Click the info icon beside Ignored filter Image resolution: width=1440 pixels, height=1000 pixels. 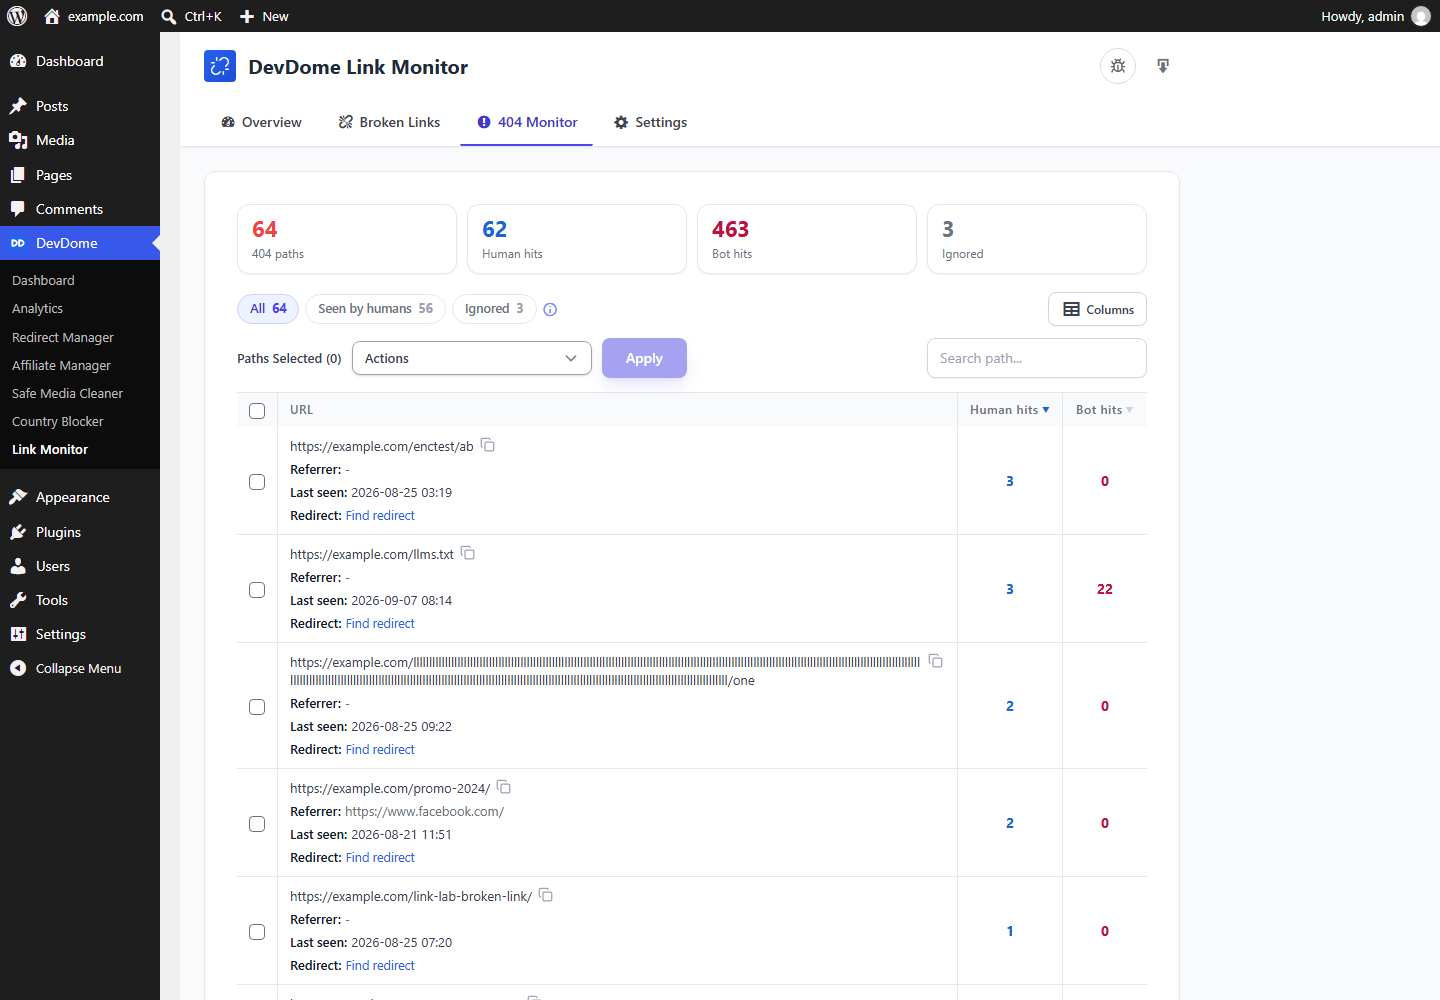(550, 309)
